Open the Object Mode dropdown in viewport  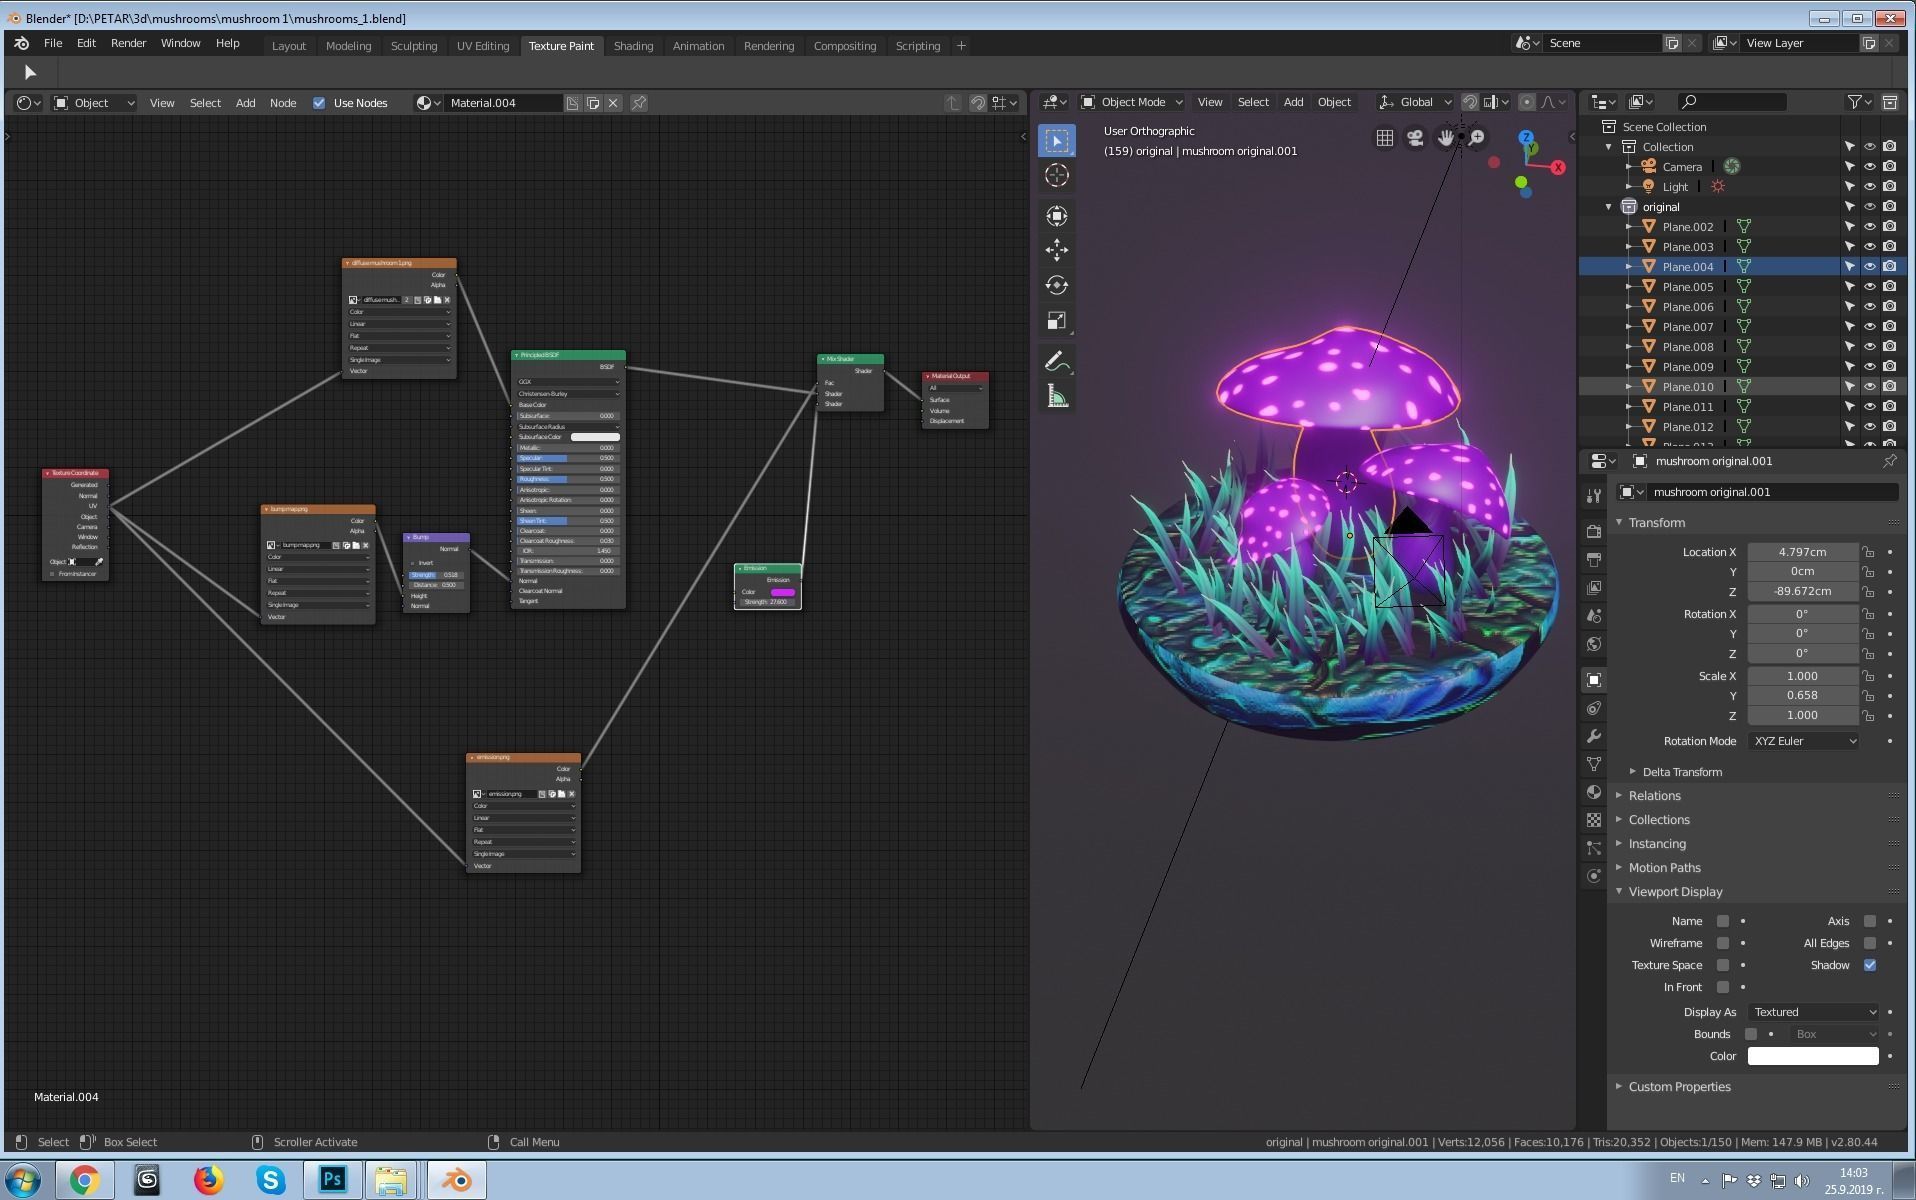pyautogui.click(x=1132, y=102)
